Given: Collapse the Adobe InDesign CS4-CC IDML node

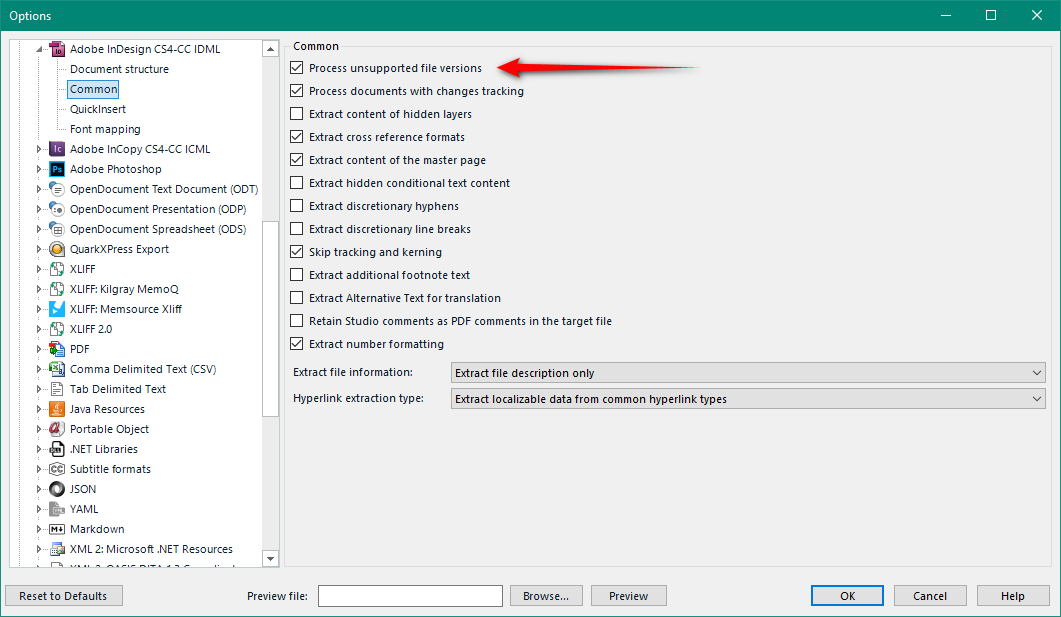Looking at the screenshot, I should (x=39, y=49).
